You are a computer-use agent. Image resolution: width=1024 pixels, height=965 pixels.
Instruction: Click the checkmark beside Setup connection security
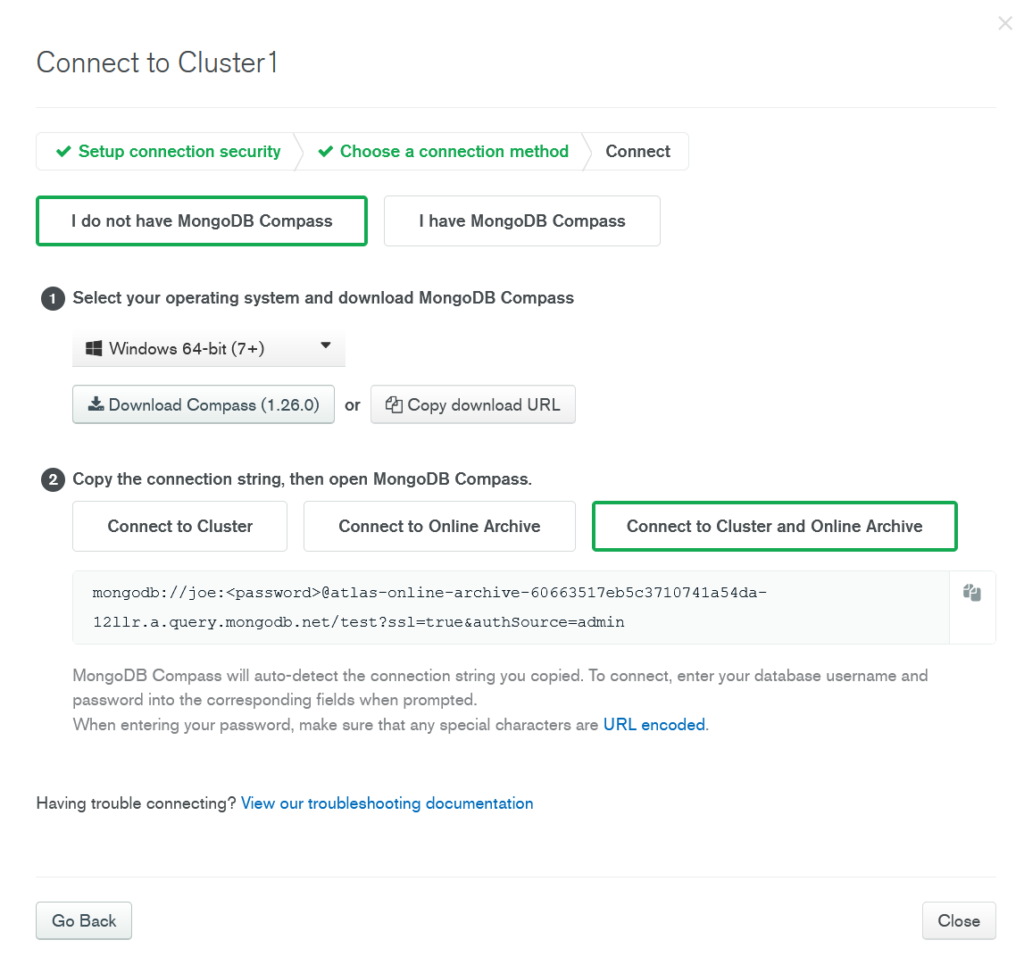[x=63, y=151]
